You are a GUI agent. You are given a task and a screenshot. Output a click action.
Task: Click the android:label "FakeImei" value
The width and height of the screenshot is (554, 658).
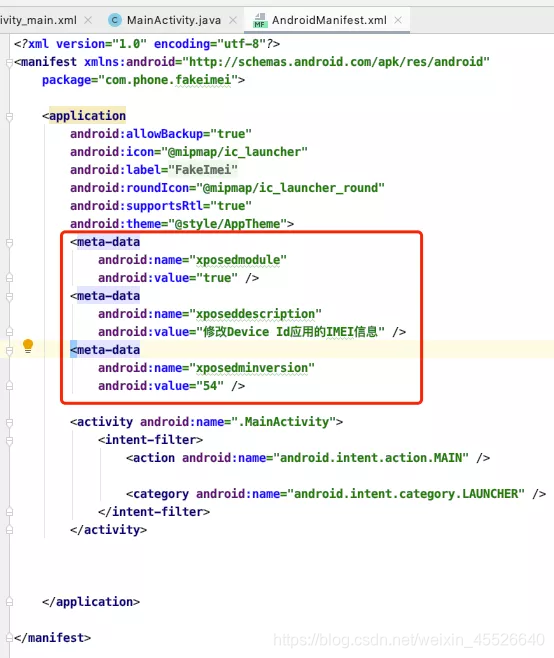pyautogui.click(x=203, y=170)
